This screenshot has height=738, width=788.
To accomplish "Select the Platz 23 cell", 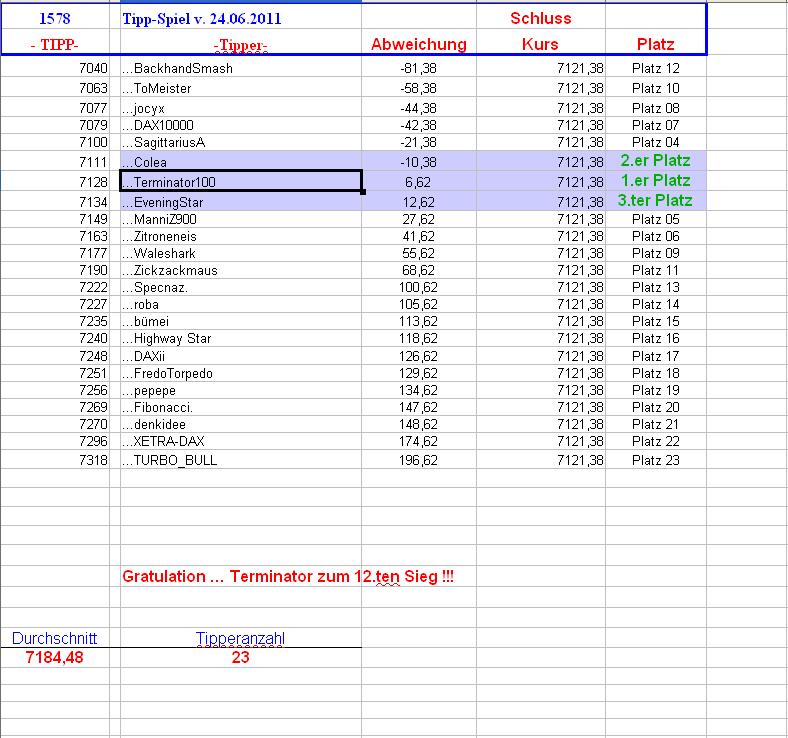I will click(656, 460).
